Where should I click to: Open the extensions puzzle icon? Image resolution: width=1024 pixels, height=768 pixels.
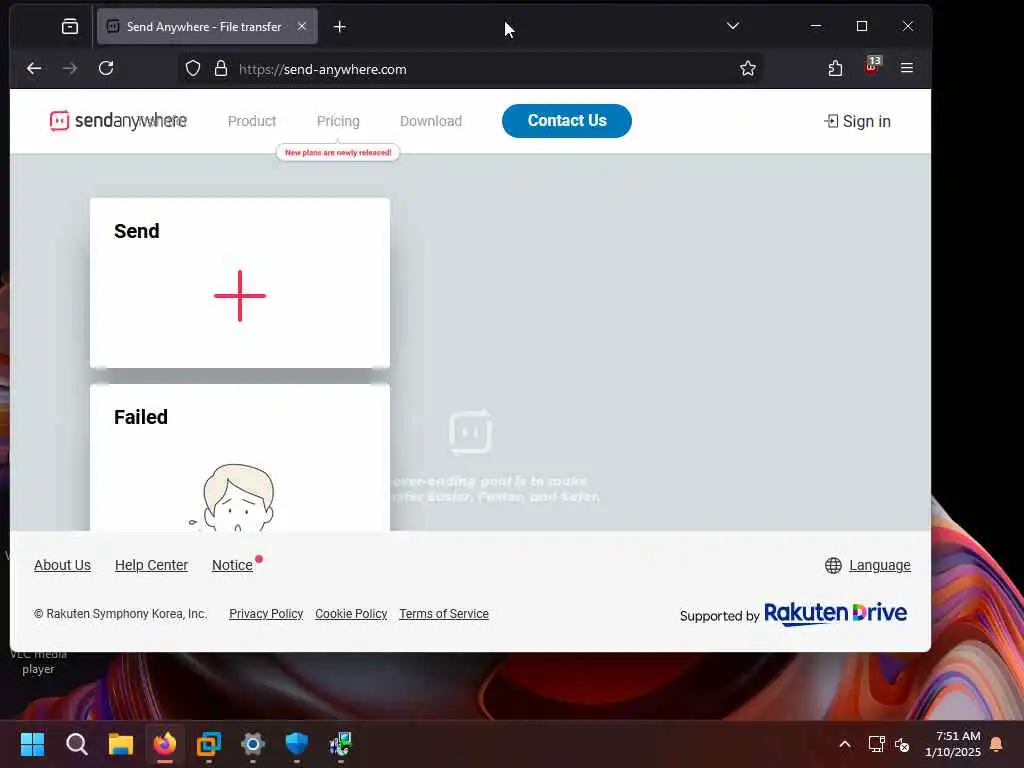click(835, 68)
